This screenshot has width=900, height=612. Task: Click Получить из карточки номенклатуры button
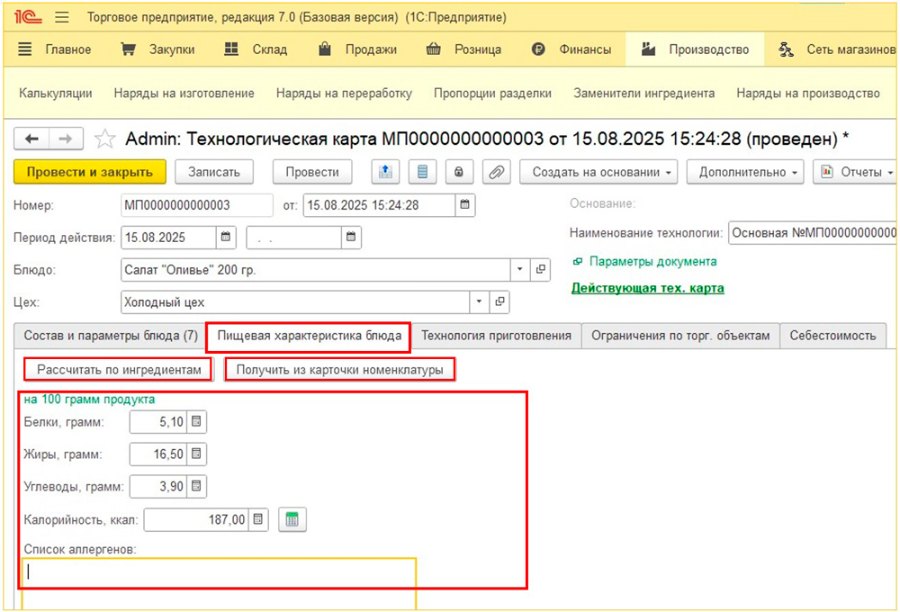[x=340, y=370]
